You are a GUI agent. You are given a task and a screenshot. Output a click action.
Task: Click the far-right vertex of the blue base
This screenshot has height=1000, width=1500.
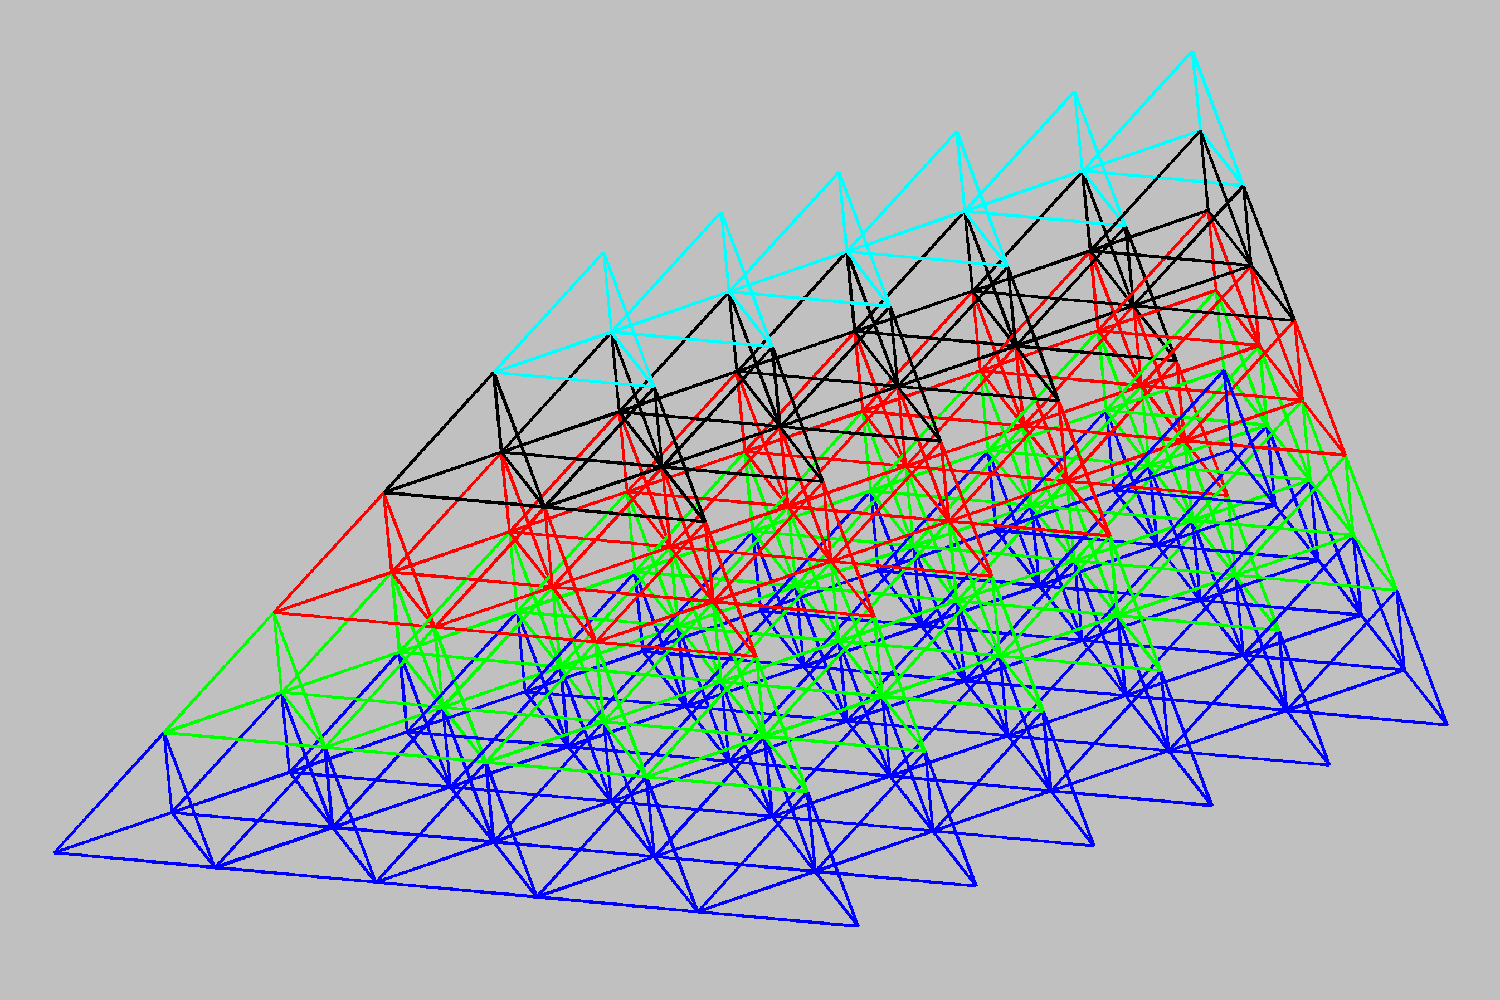click(x=1447, y=724)
